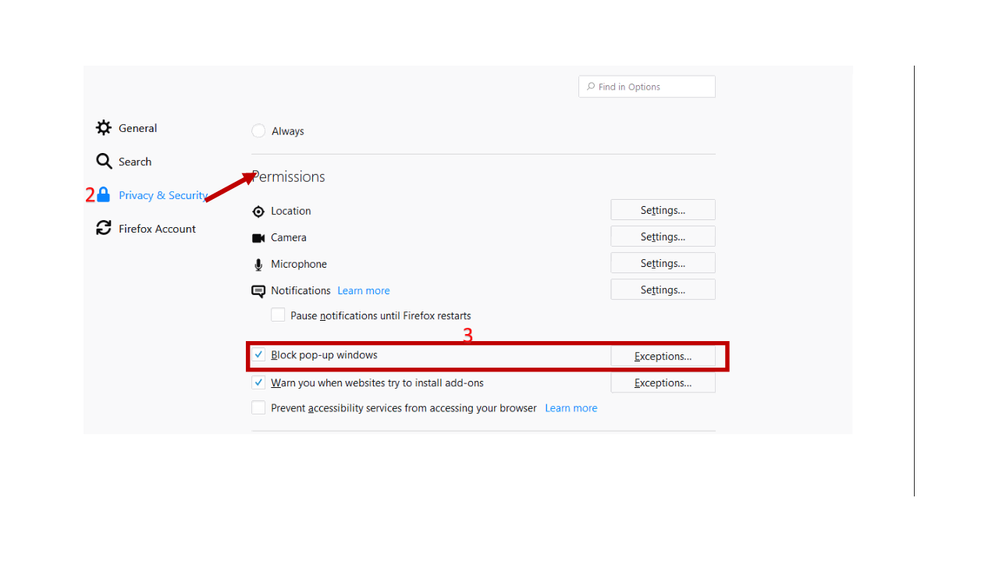Check Prevent accessibility services checkbox

(259, 408)
